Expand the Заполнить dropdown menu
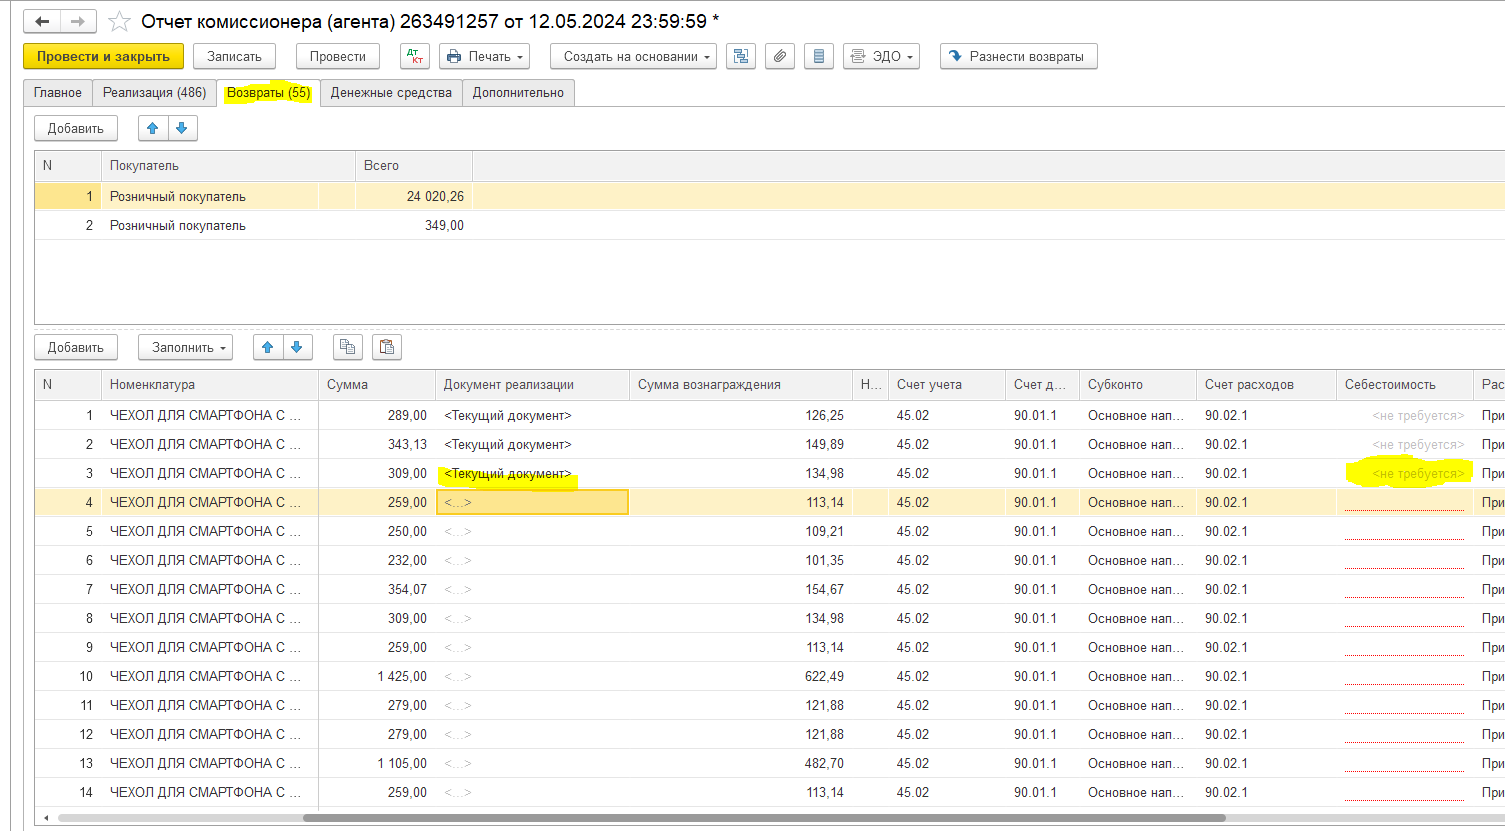Screen dimensions: 1505x831 pos(185,347)
